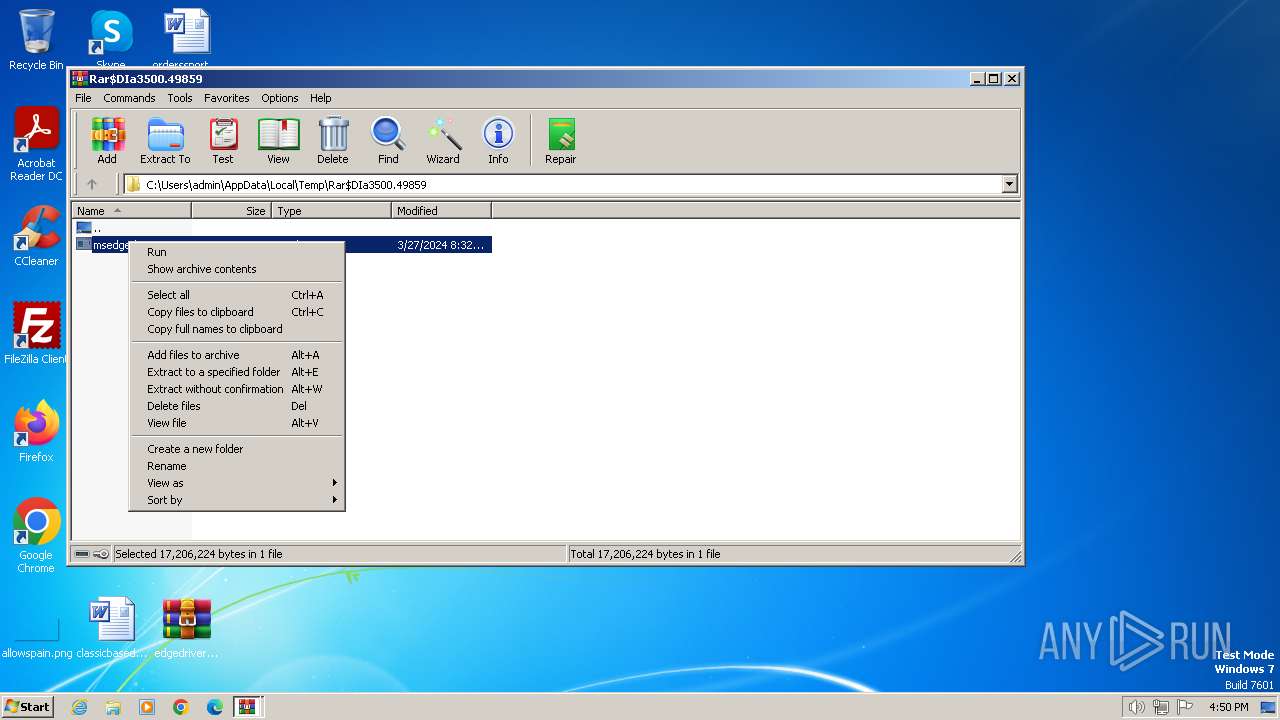Screen dimensions: 1280x720
Task: Click the Extract To toolbar icon
Action: pos(165,141)
